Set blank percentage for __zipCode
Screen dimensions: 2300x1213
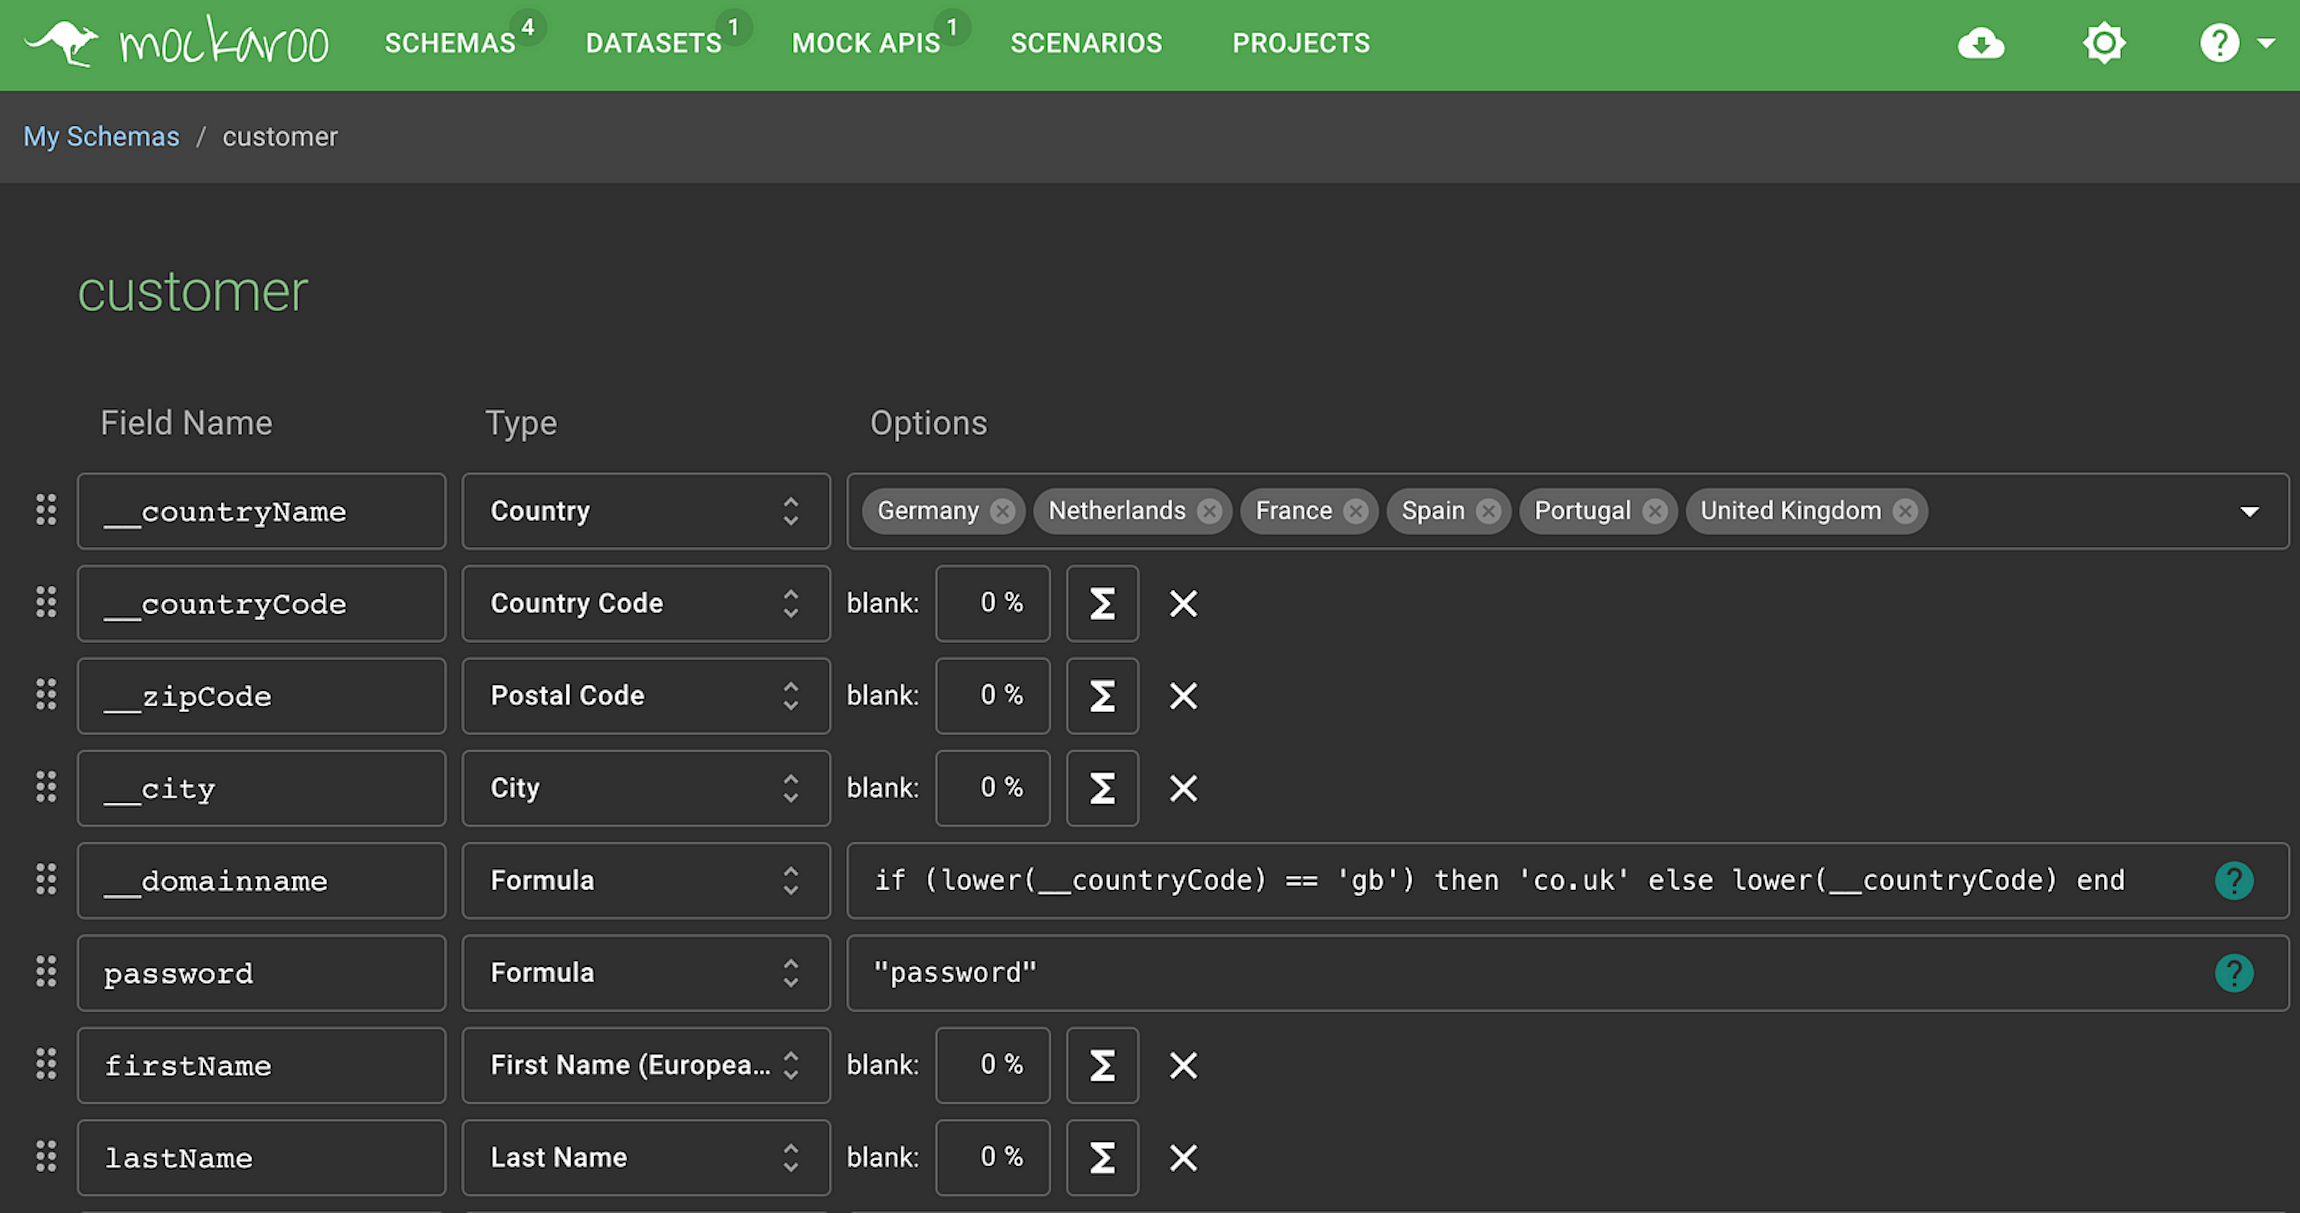pos(992,695)
